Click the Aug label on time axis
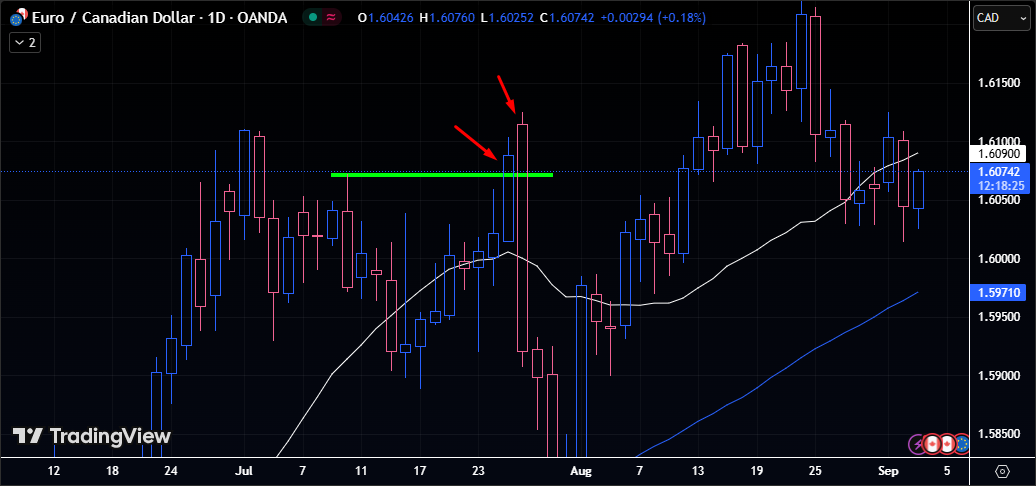This screenshot has width=1036, height=486. [581, 471]
